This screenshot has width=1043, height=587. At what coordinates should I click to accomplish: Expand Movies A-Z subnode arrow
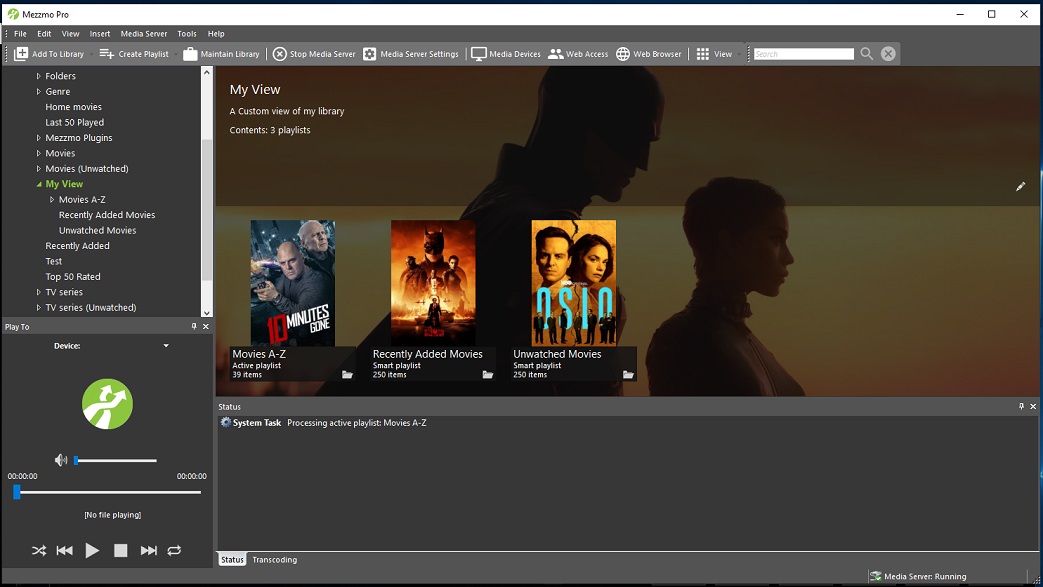coord(52,200)
